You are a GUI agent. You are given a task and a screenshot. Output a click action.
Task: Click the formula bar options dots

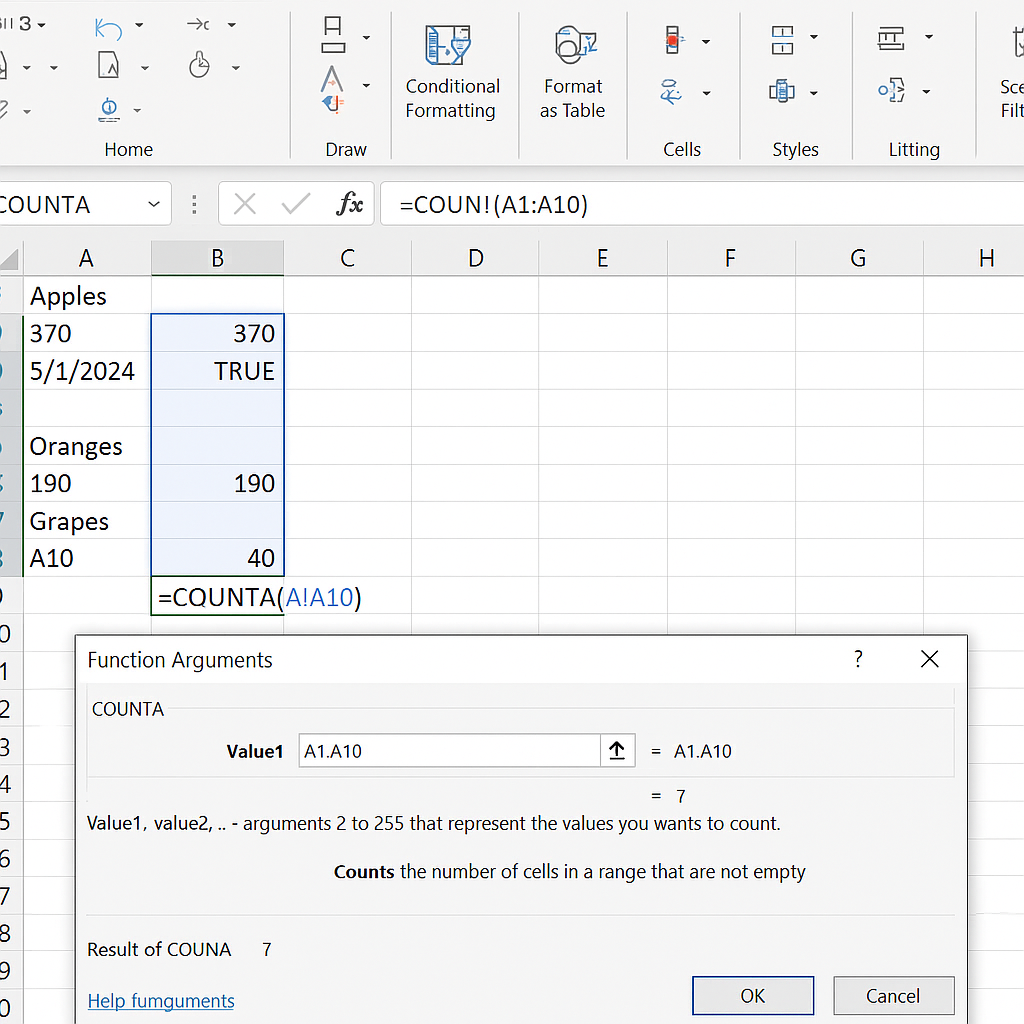pos(194,204)
